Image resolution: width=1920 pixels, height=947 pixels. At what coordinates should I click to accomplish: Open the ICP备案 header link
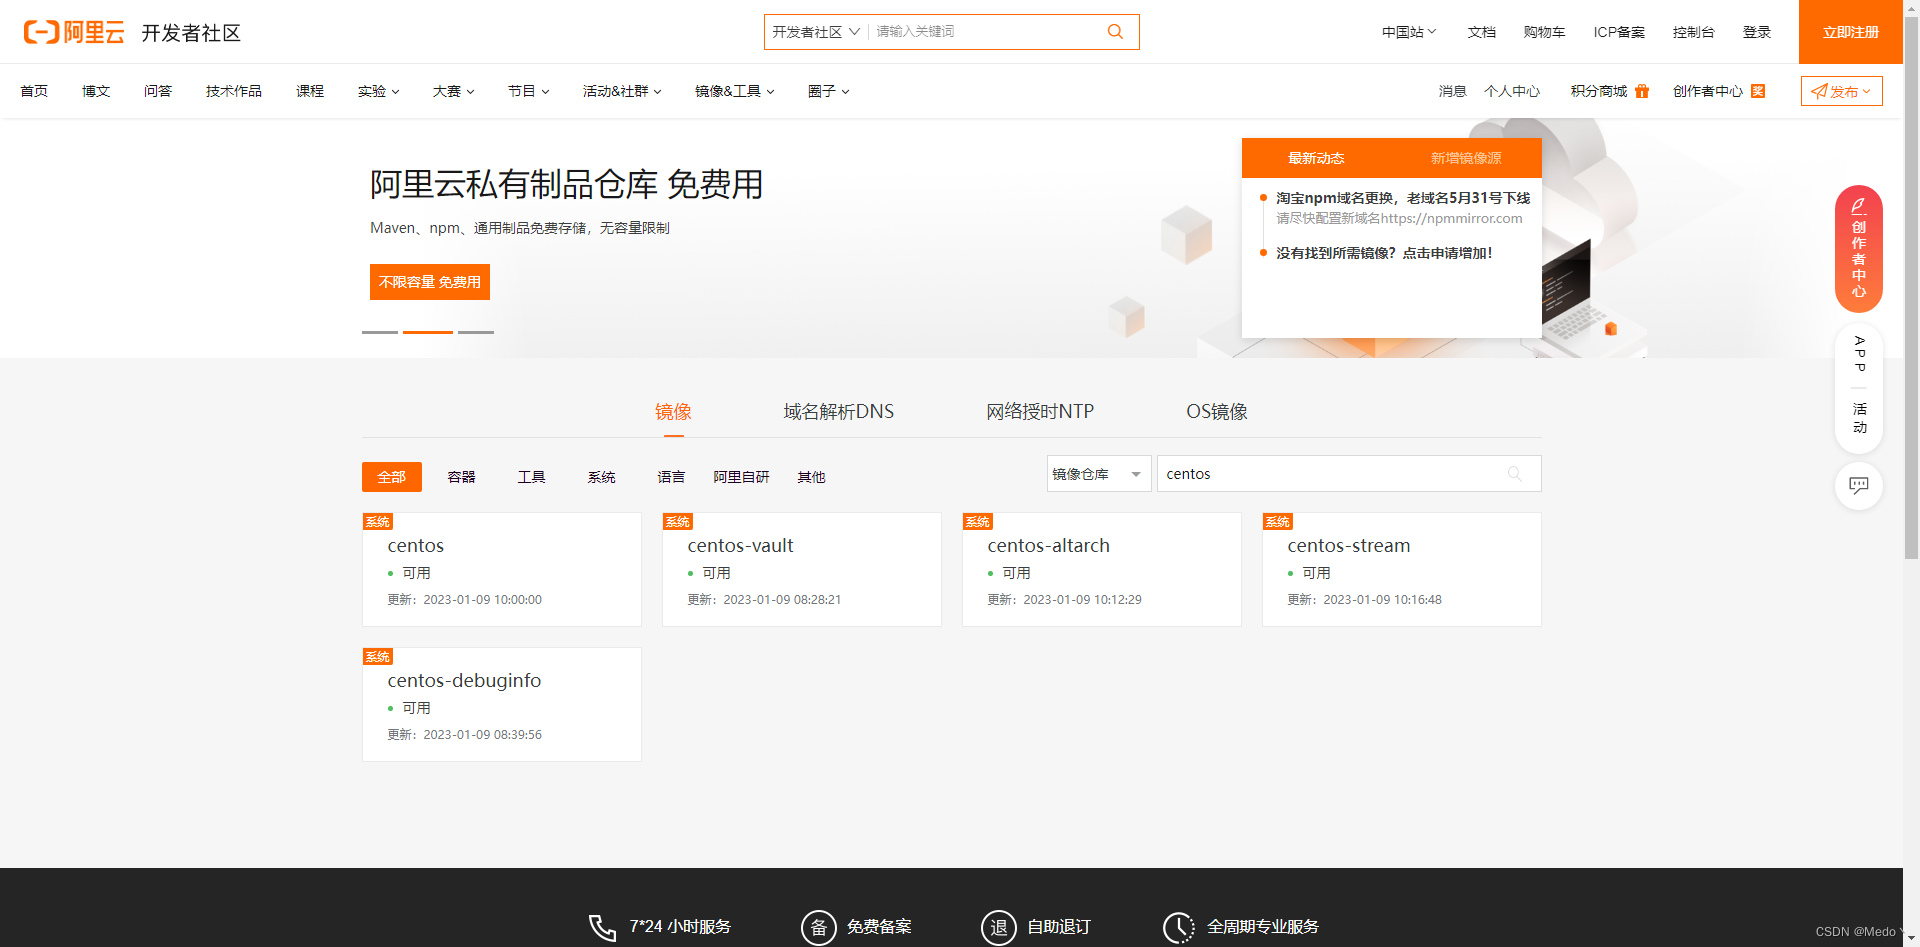1619,32
